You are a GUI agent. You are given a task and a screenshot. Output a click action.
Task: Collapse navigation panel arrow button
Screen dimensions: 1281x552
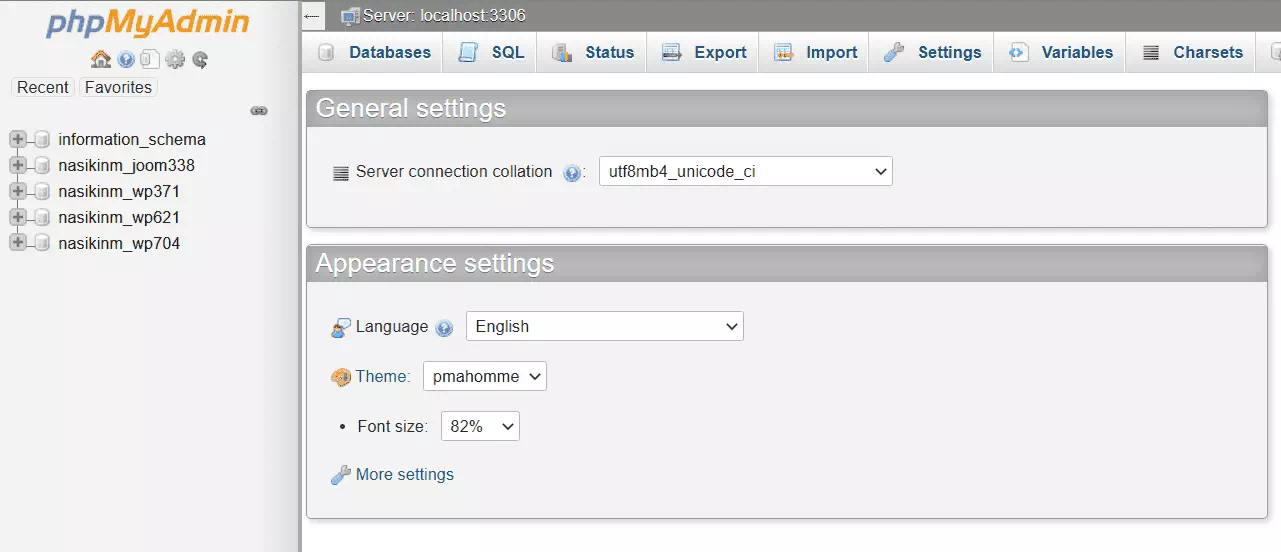(313, 16)
